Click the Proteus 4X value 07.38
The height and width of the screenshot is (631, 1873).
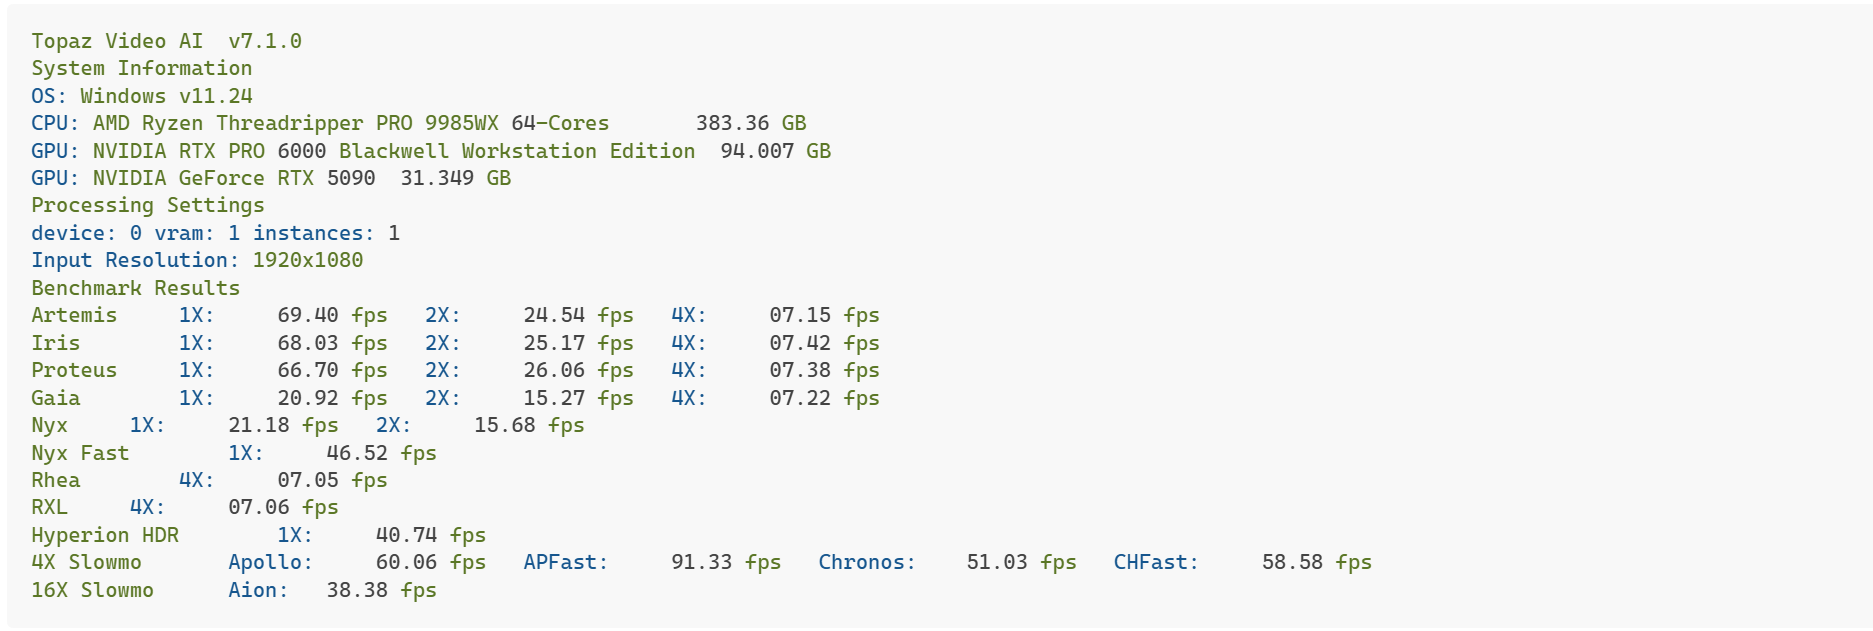tap(799, 370)
